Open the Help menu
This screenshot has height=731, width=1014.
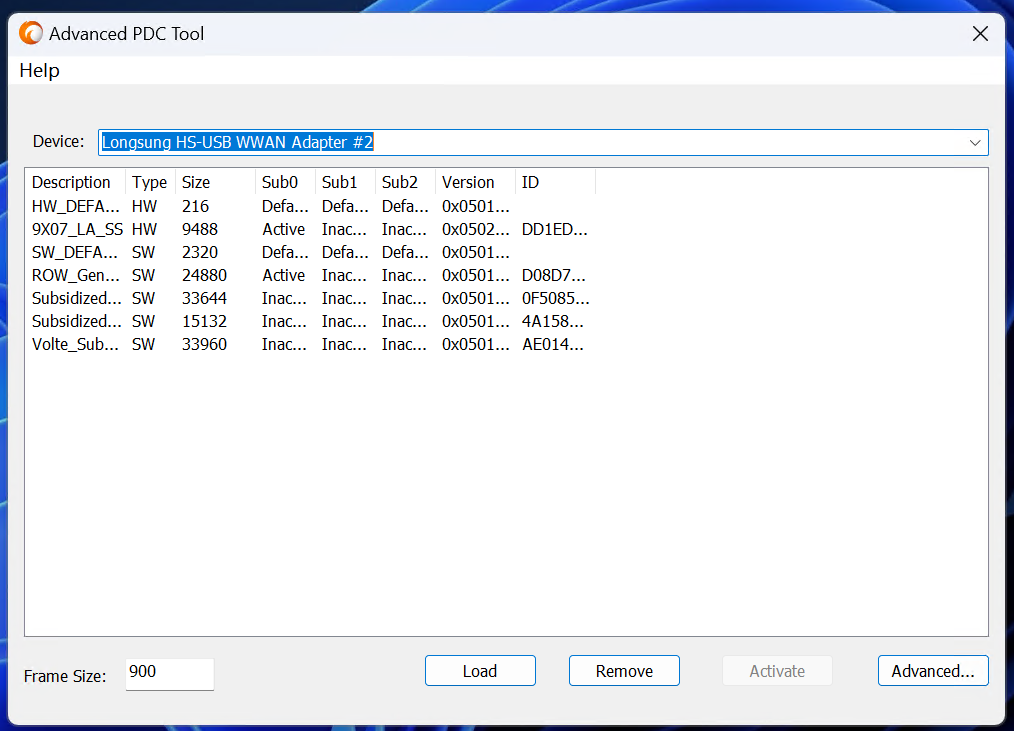pyautogui.click(x=39, y=70)
